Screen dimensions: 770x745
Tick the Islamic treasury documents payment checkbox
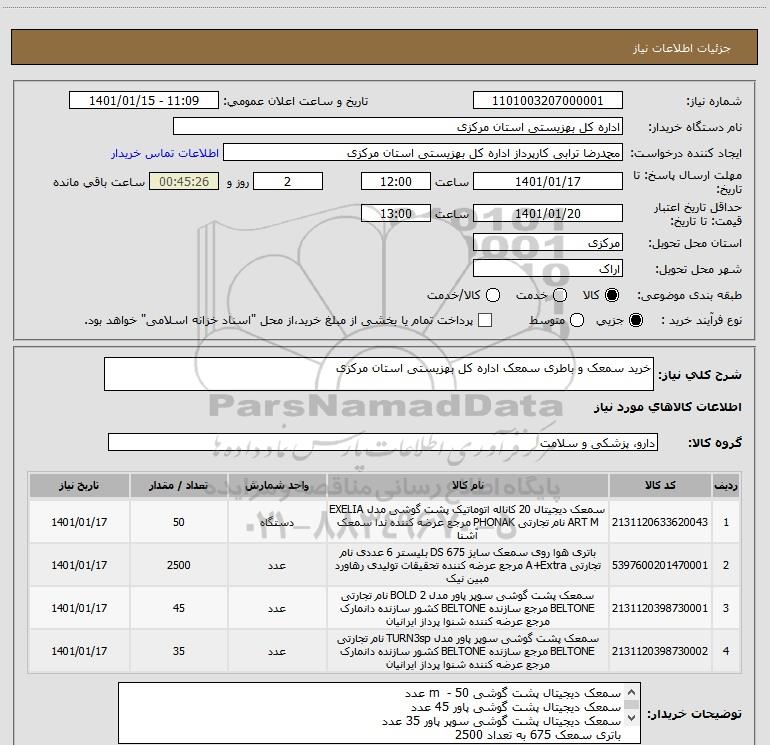tap(485, 320)
